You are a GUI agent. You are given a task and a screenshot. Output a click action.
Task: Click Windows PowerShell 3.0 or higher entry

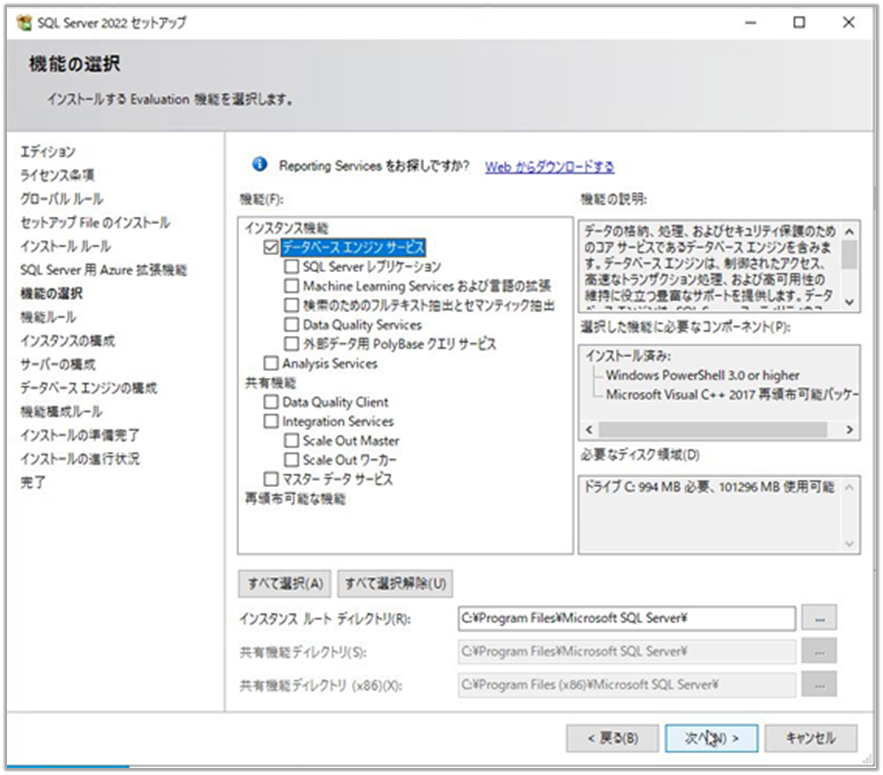coord(703,375)
